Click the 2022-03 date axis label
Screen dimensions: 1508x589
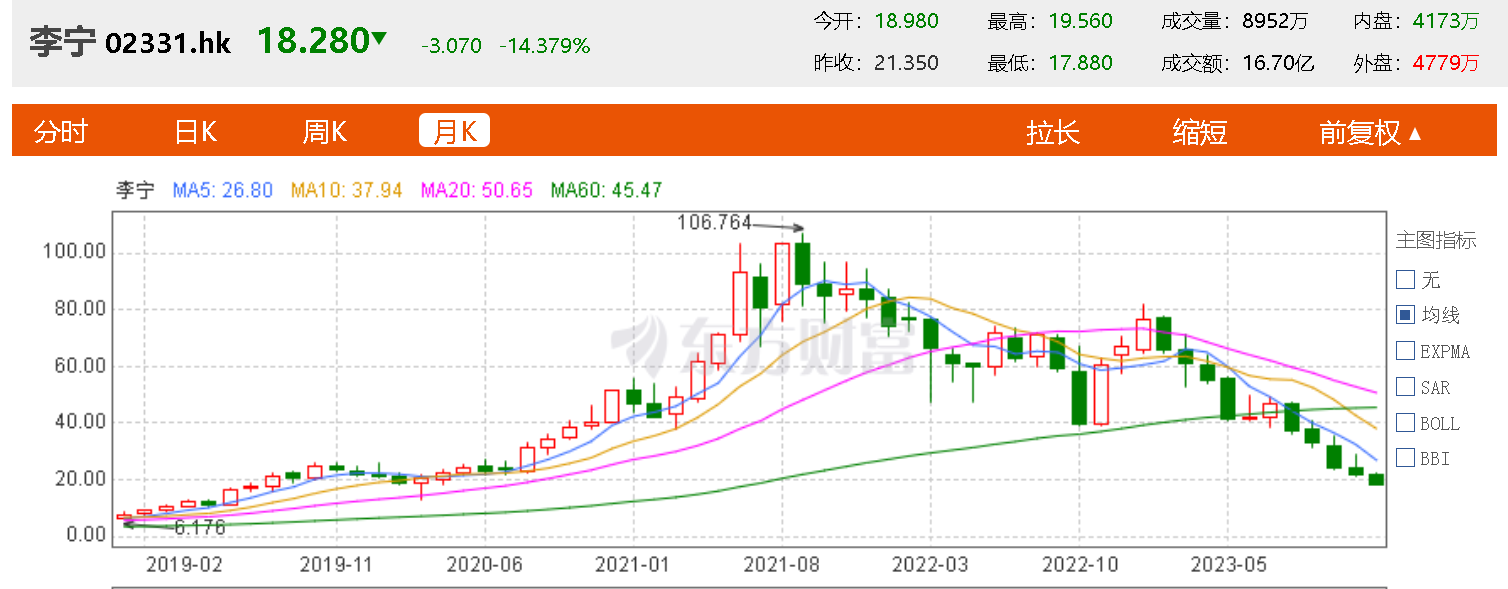(x=930, y=564)
